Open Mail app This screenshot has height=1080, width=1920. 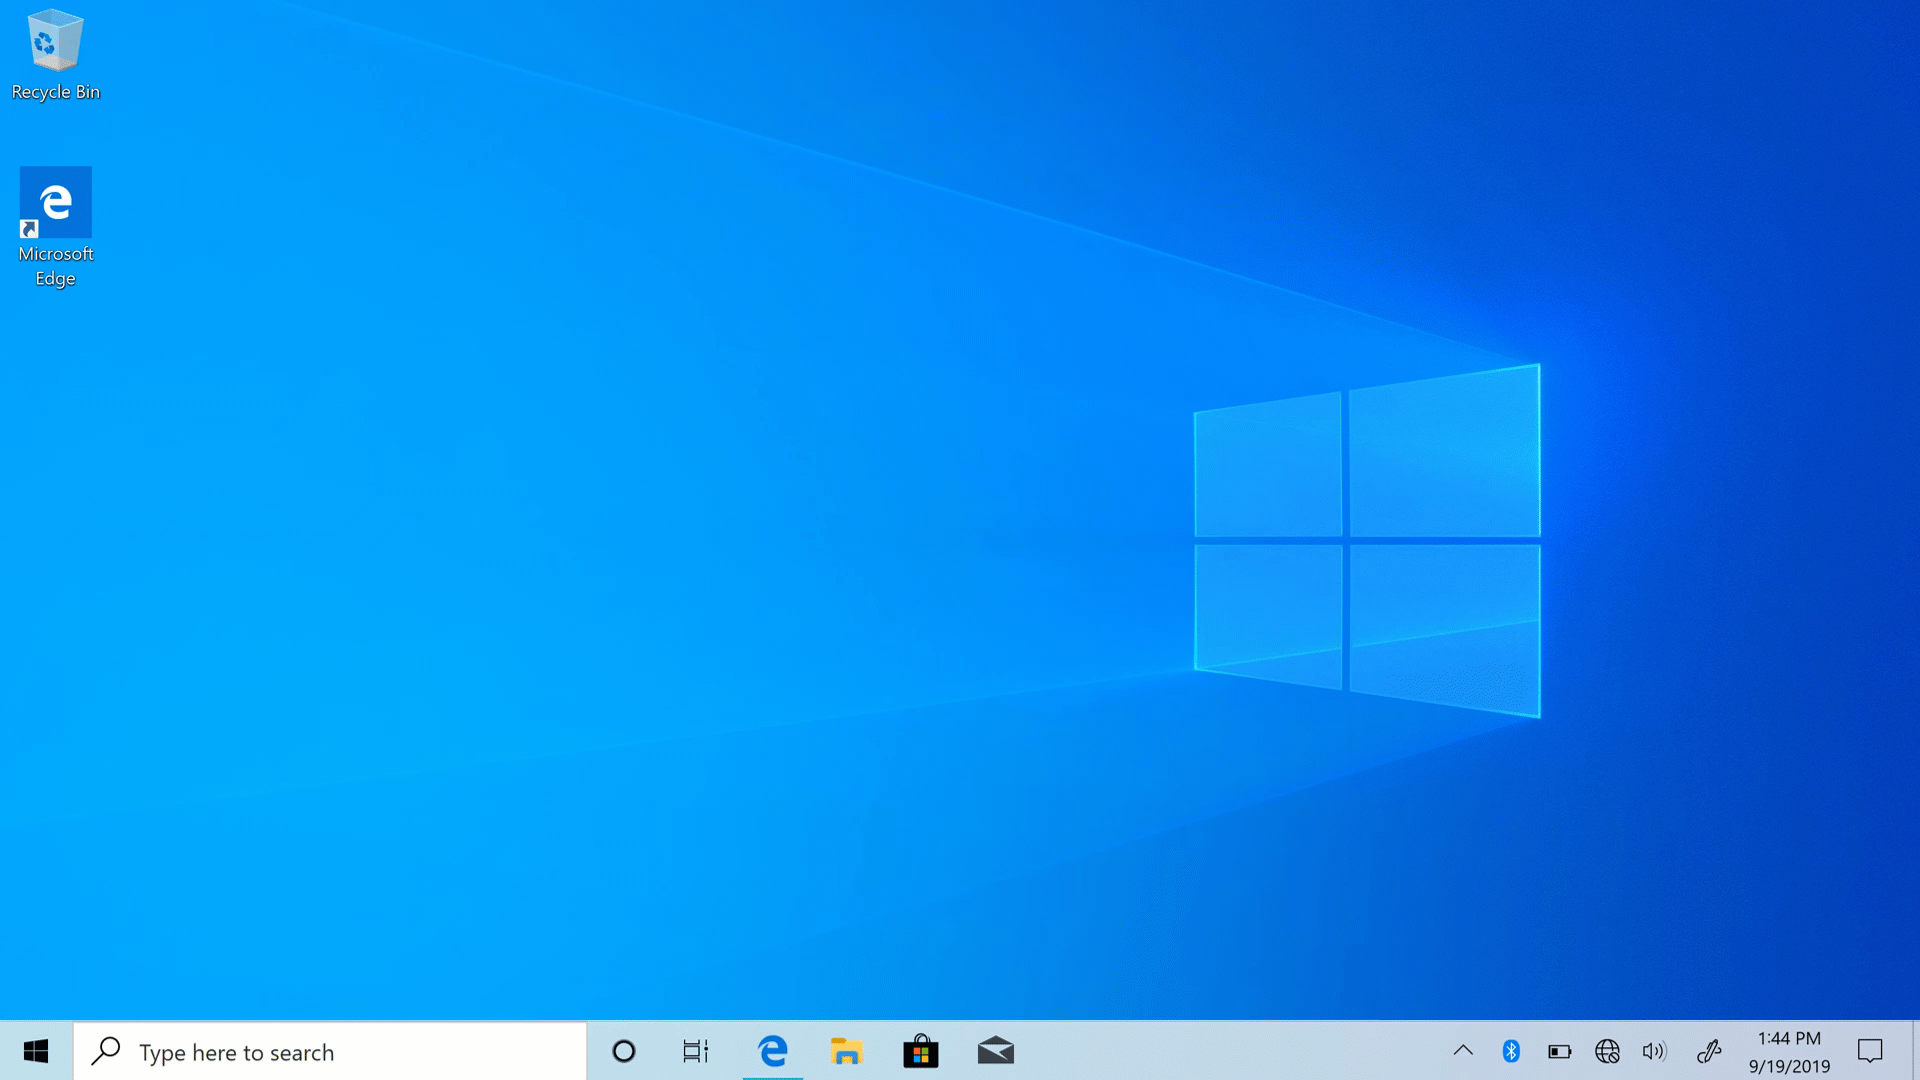coord(996,1051)
